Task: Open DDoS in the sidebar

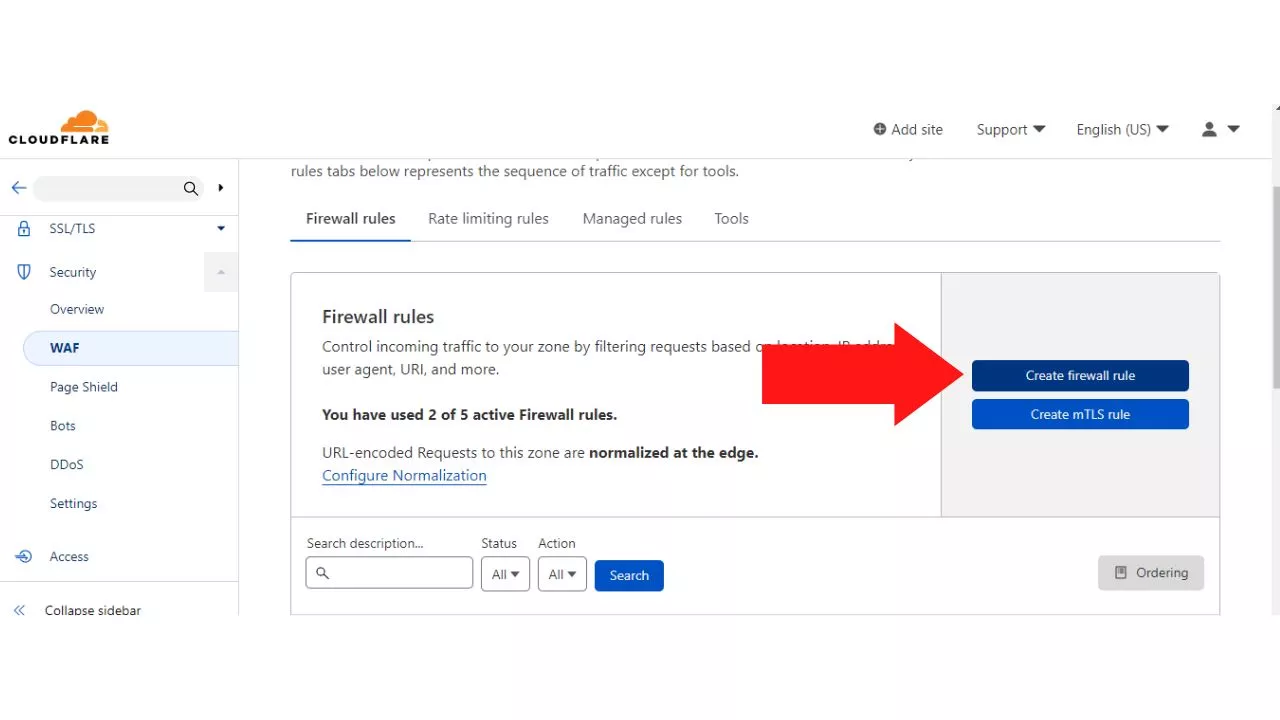Action: 67,465
